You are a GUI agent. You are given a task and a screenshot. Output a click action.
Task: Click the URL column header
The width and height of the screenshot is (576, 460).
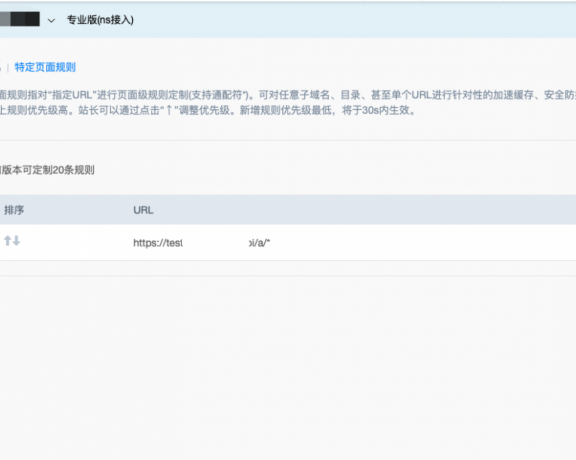(x=143, y=210)
